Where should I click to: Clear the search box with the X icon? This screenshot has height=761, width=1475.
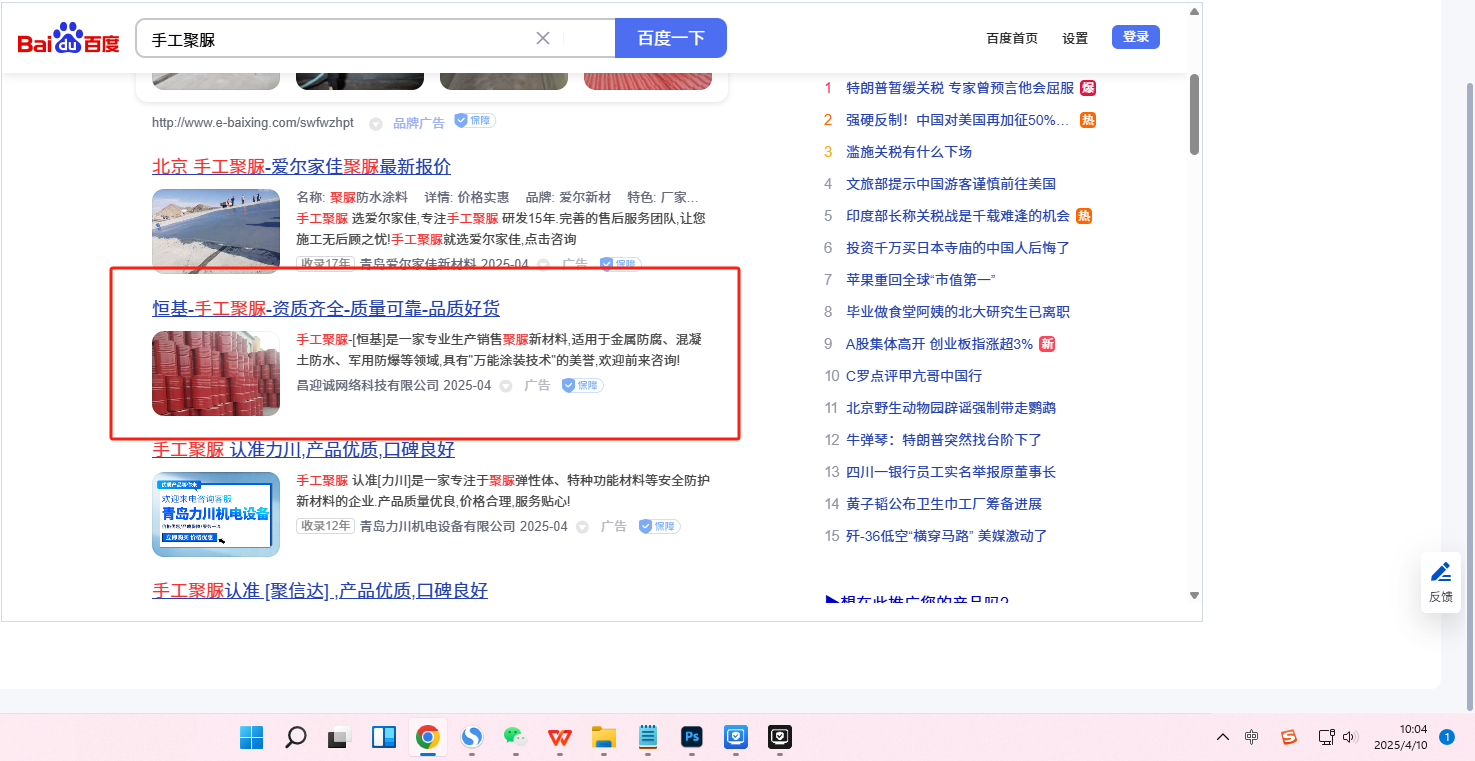(543, 38)
